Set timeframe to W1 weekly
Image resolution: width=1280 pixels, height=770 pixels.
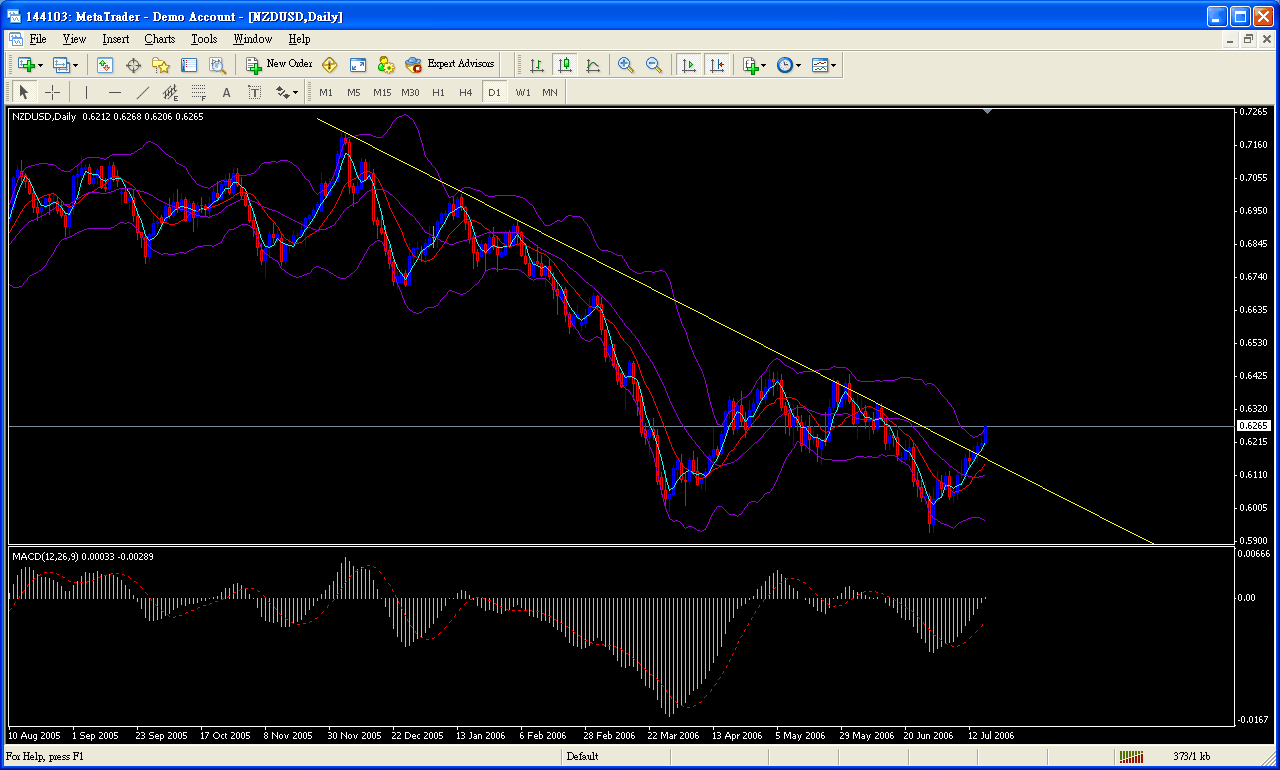pos(523,92)
